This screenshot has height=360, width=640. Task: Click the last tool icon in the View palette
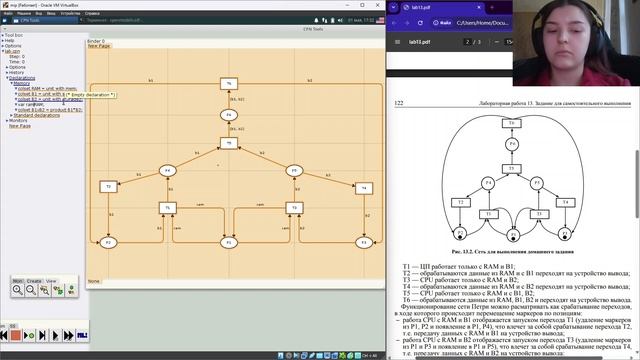(71, 290)
